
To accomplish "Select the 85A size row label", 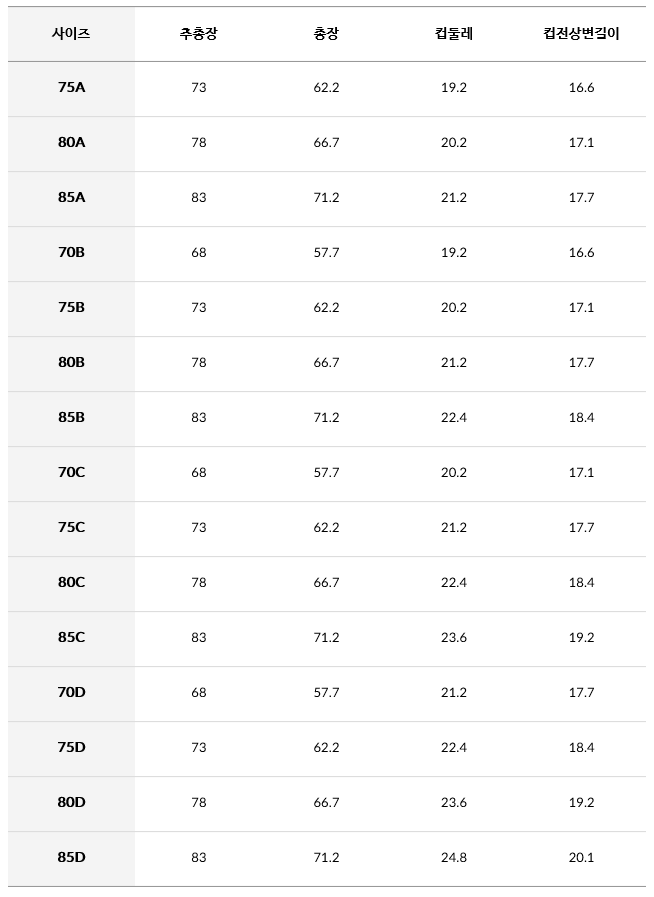I will 71,197.
